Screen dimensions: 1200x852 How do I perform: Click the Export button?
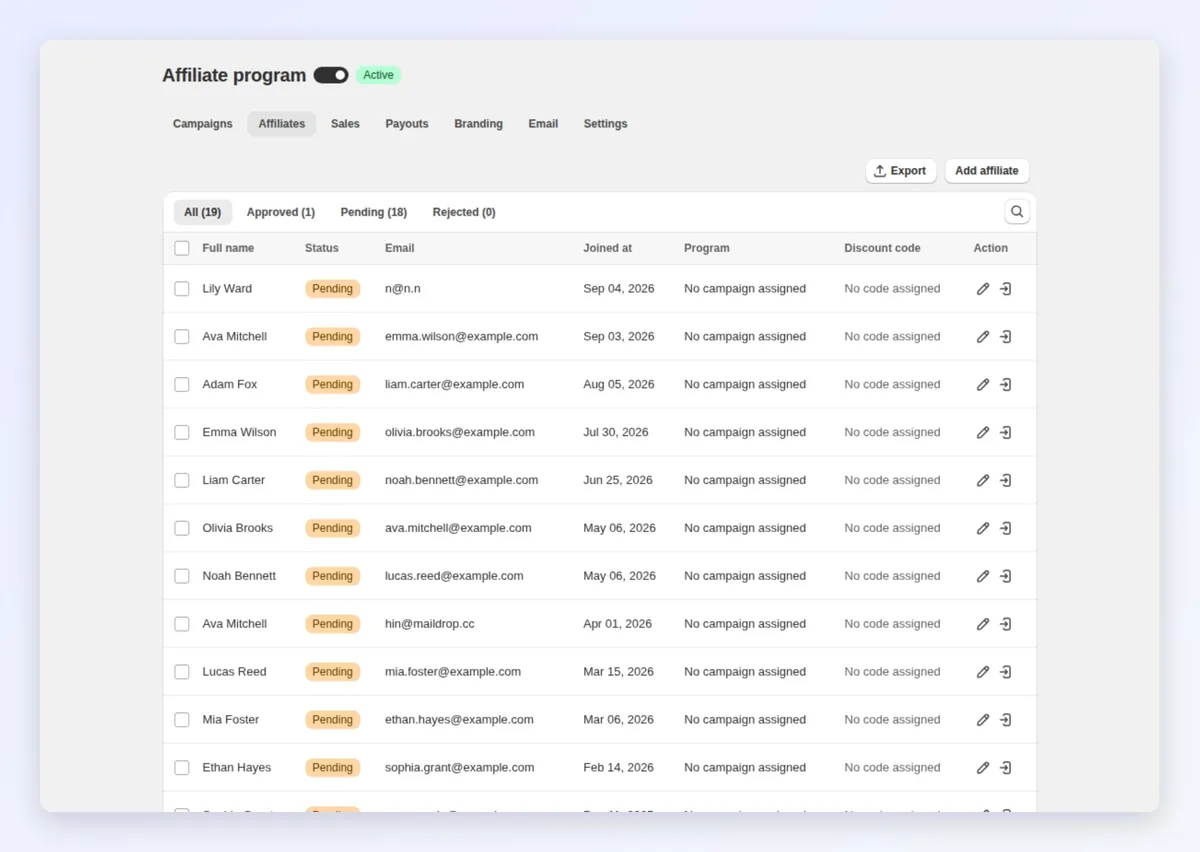(x=901, y=171)
